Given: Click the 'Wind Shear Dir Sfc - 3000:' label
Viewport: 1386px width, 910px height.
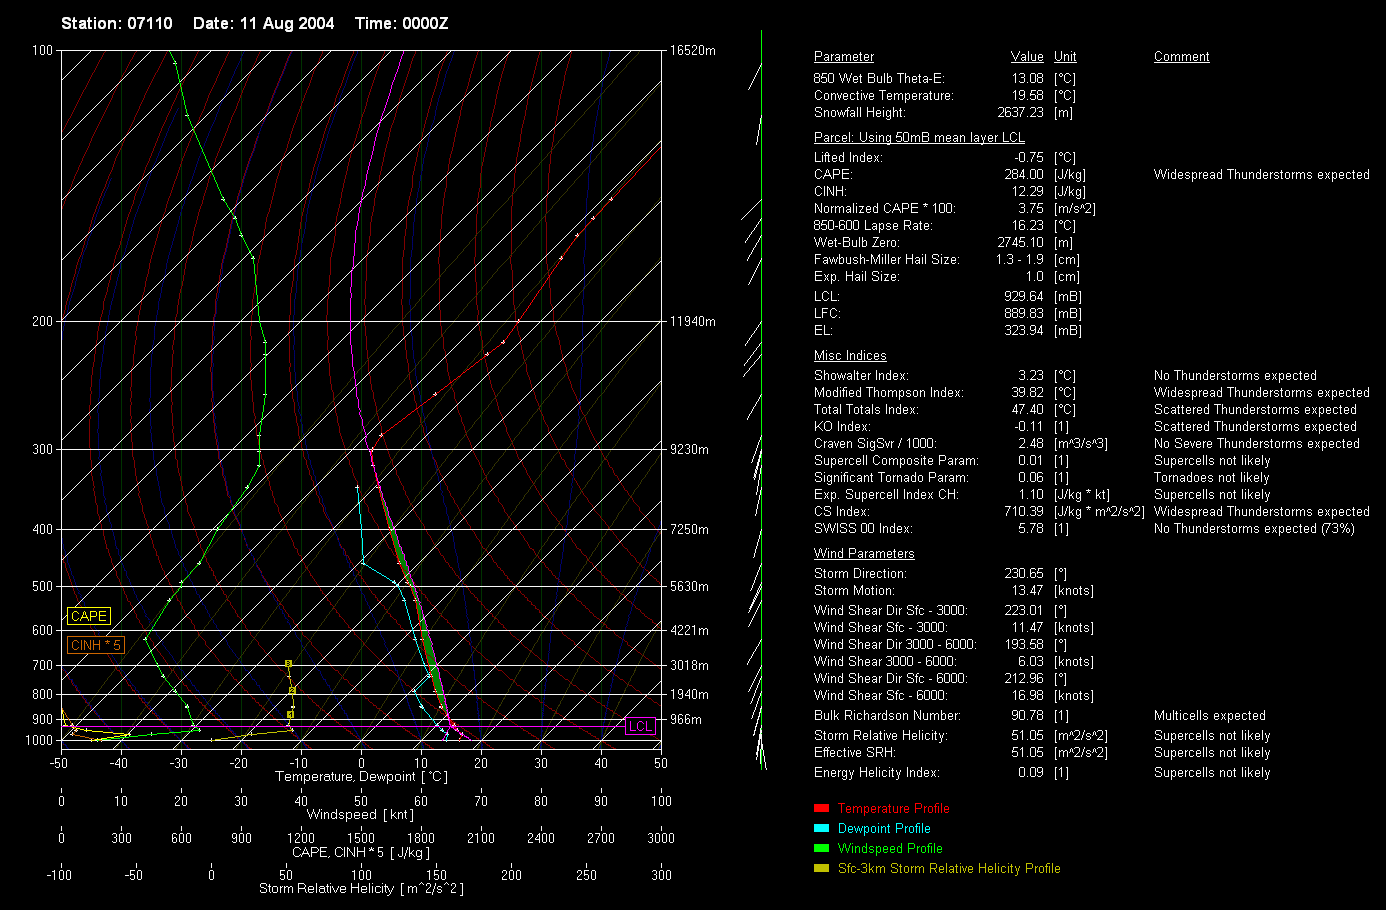Looking at the screenshot, I should (890, 610).
